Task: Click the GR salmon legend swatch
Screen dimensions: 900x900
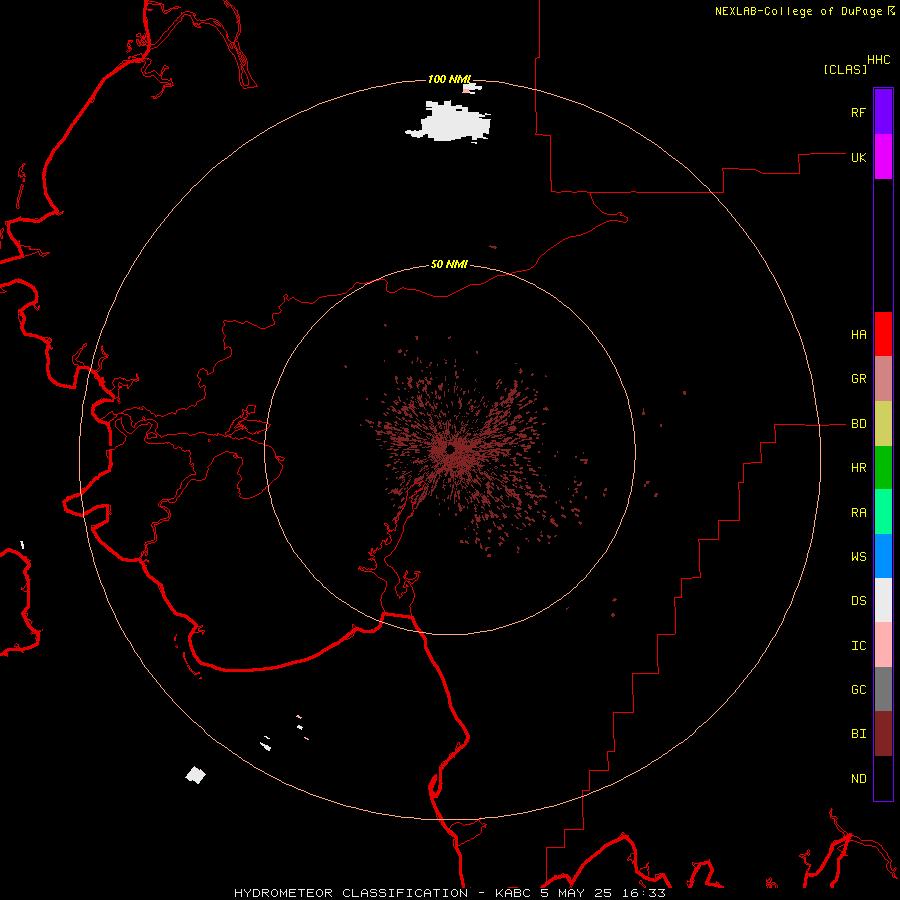Action: coord(883,379)
